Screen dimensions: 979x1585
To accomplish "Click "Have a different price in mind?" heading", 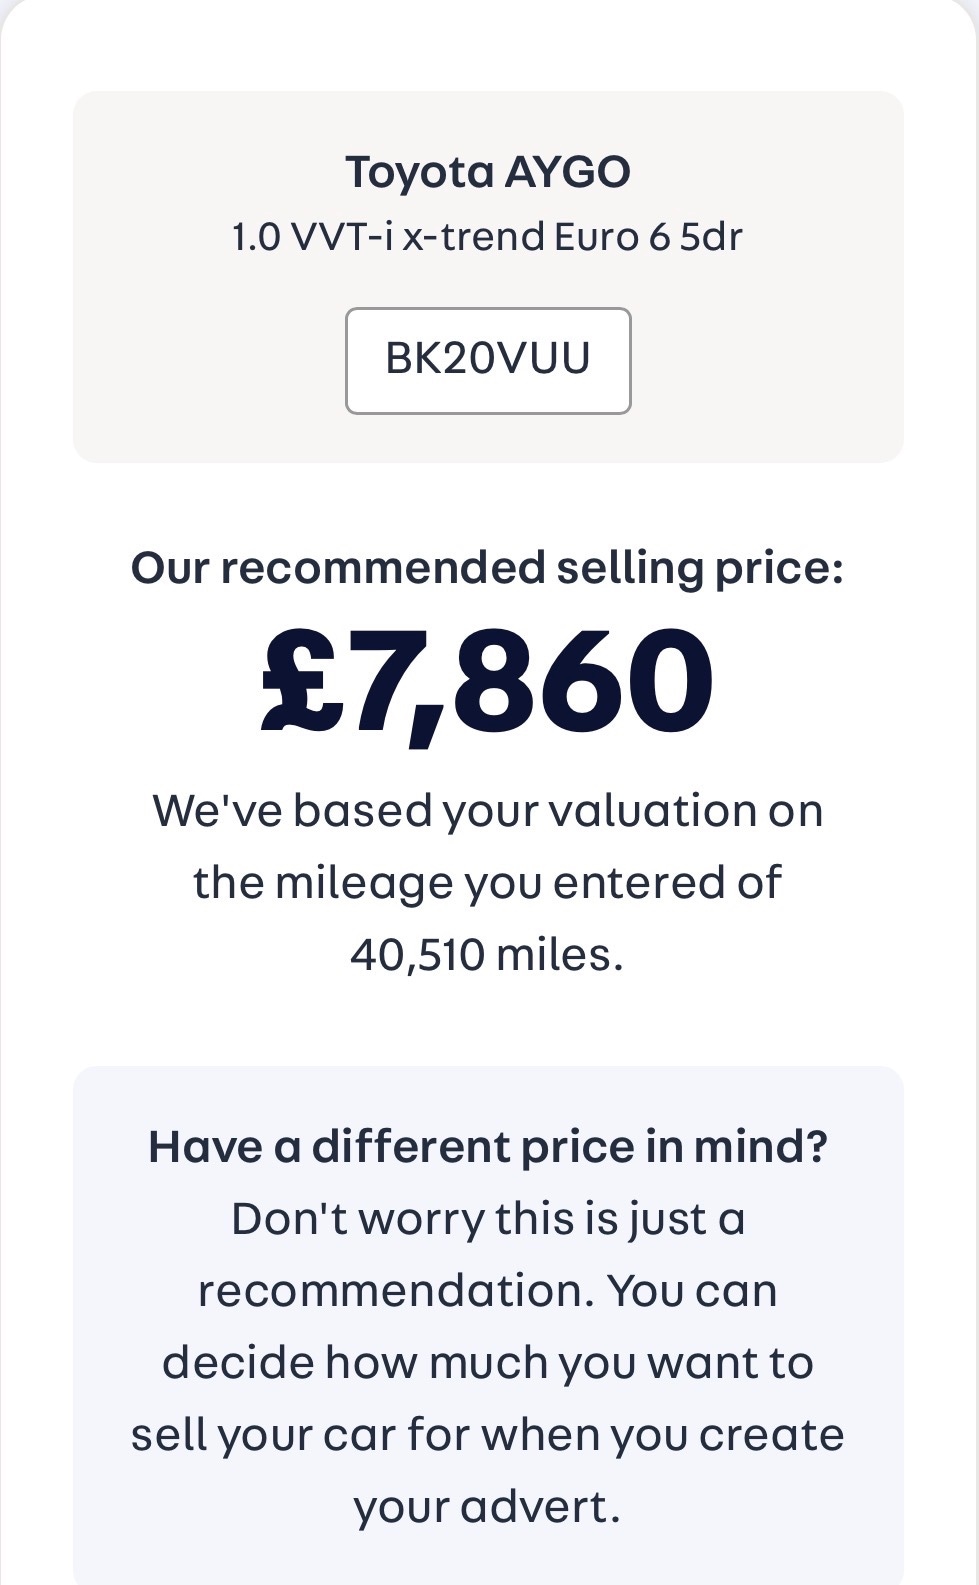I will click(x=488, y=1146).
